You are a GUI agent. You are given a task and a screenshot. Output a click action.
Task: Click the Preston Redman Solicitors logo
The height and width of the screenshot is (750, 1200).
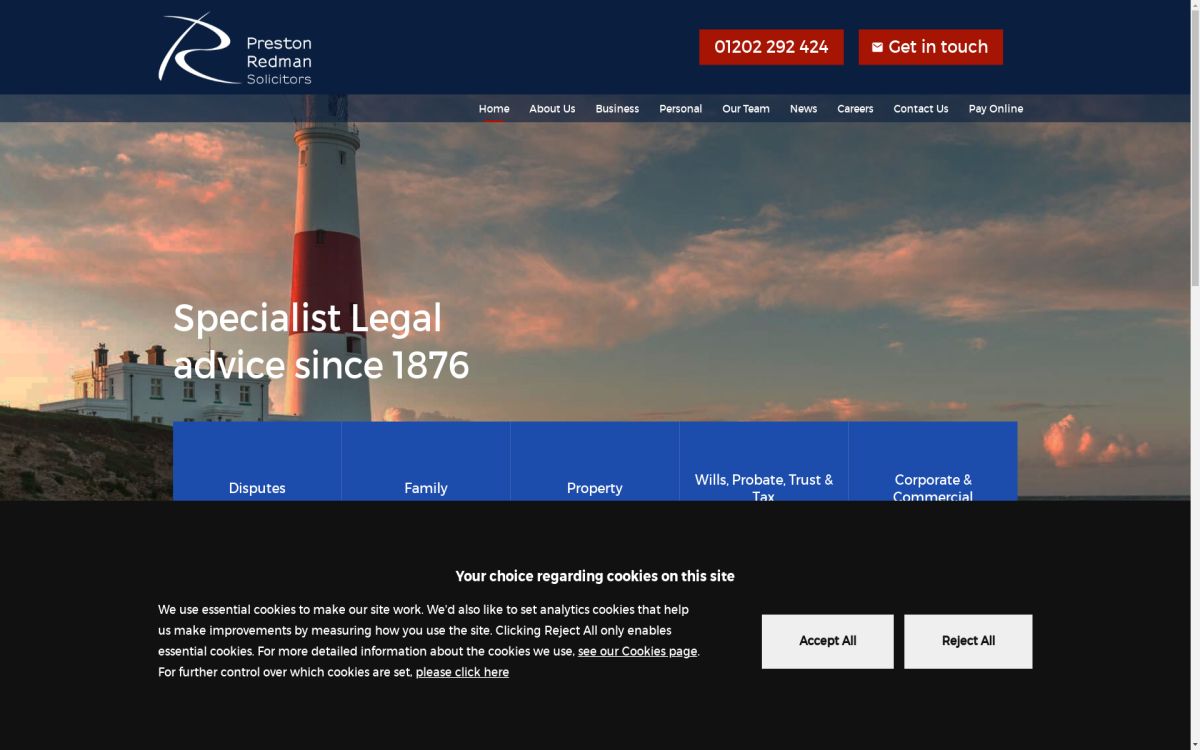pyautogui.click(x=235, y=48)
